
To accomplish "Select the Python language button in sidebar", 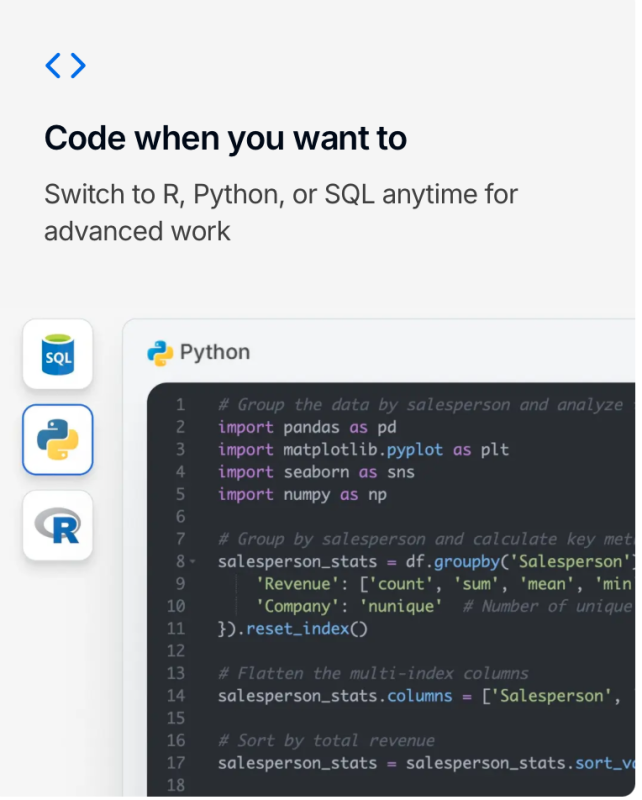I will coord(58,439).
